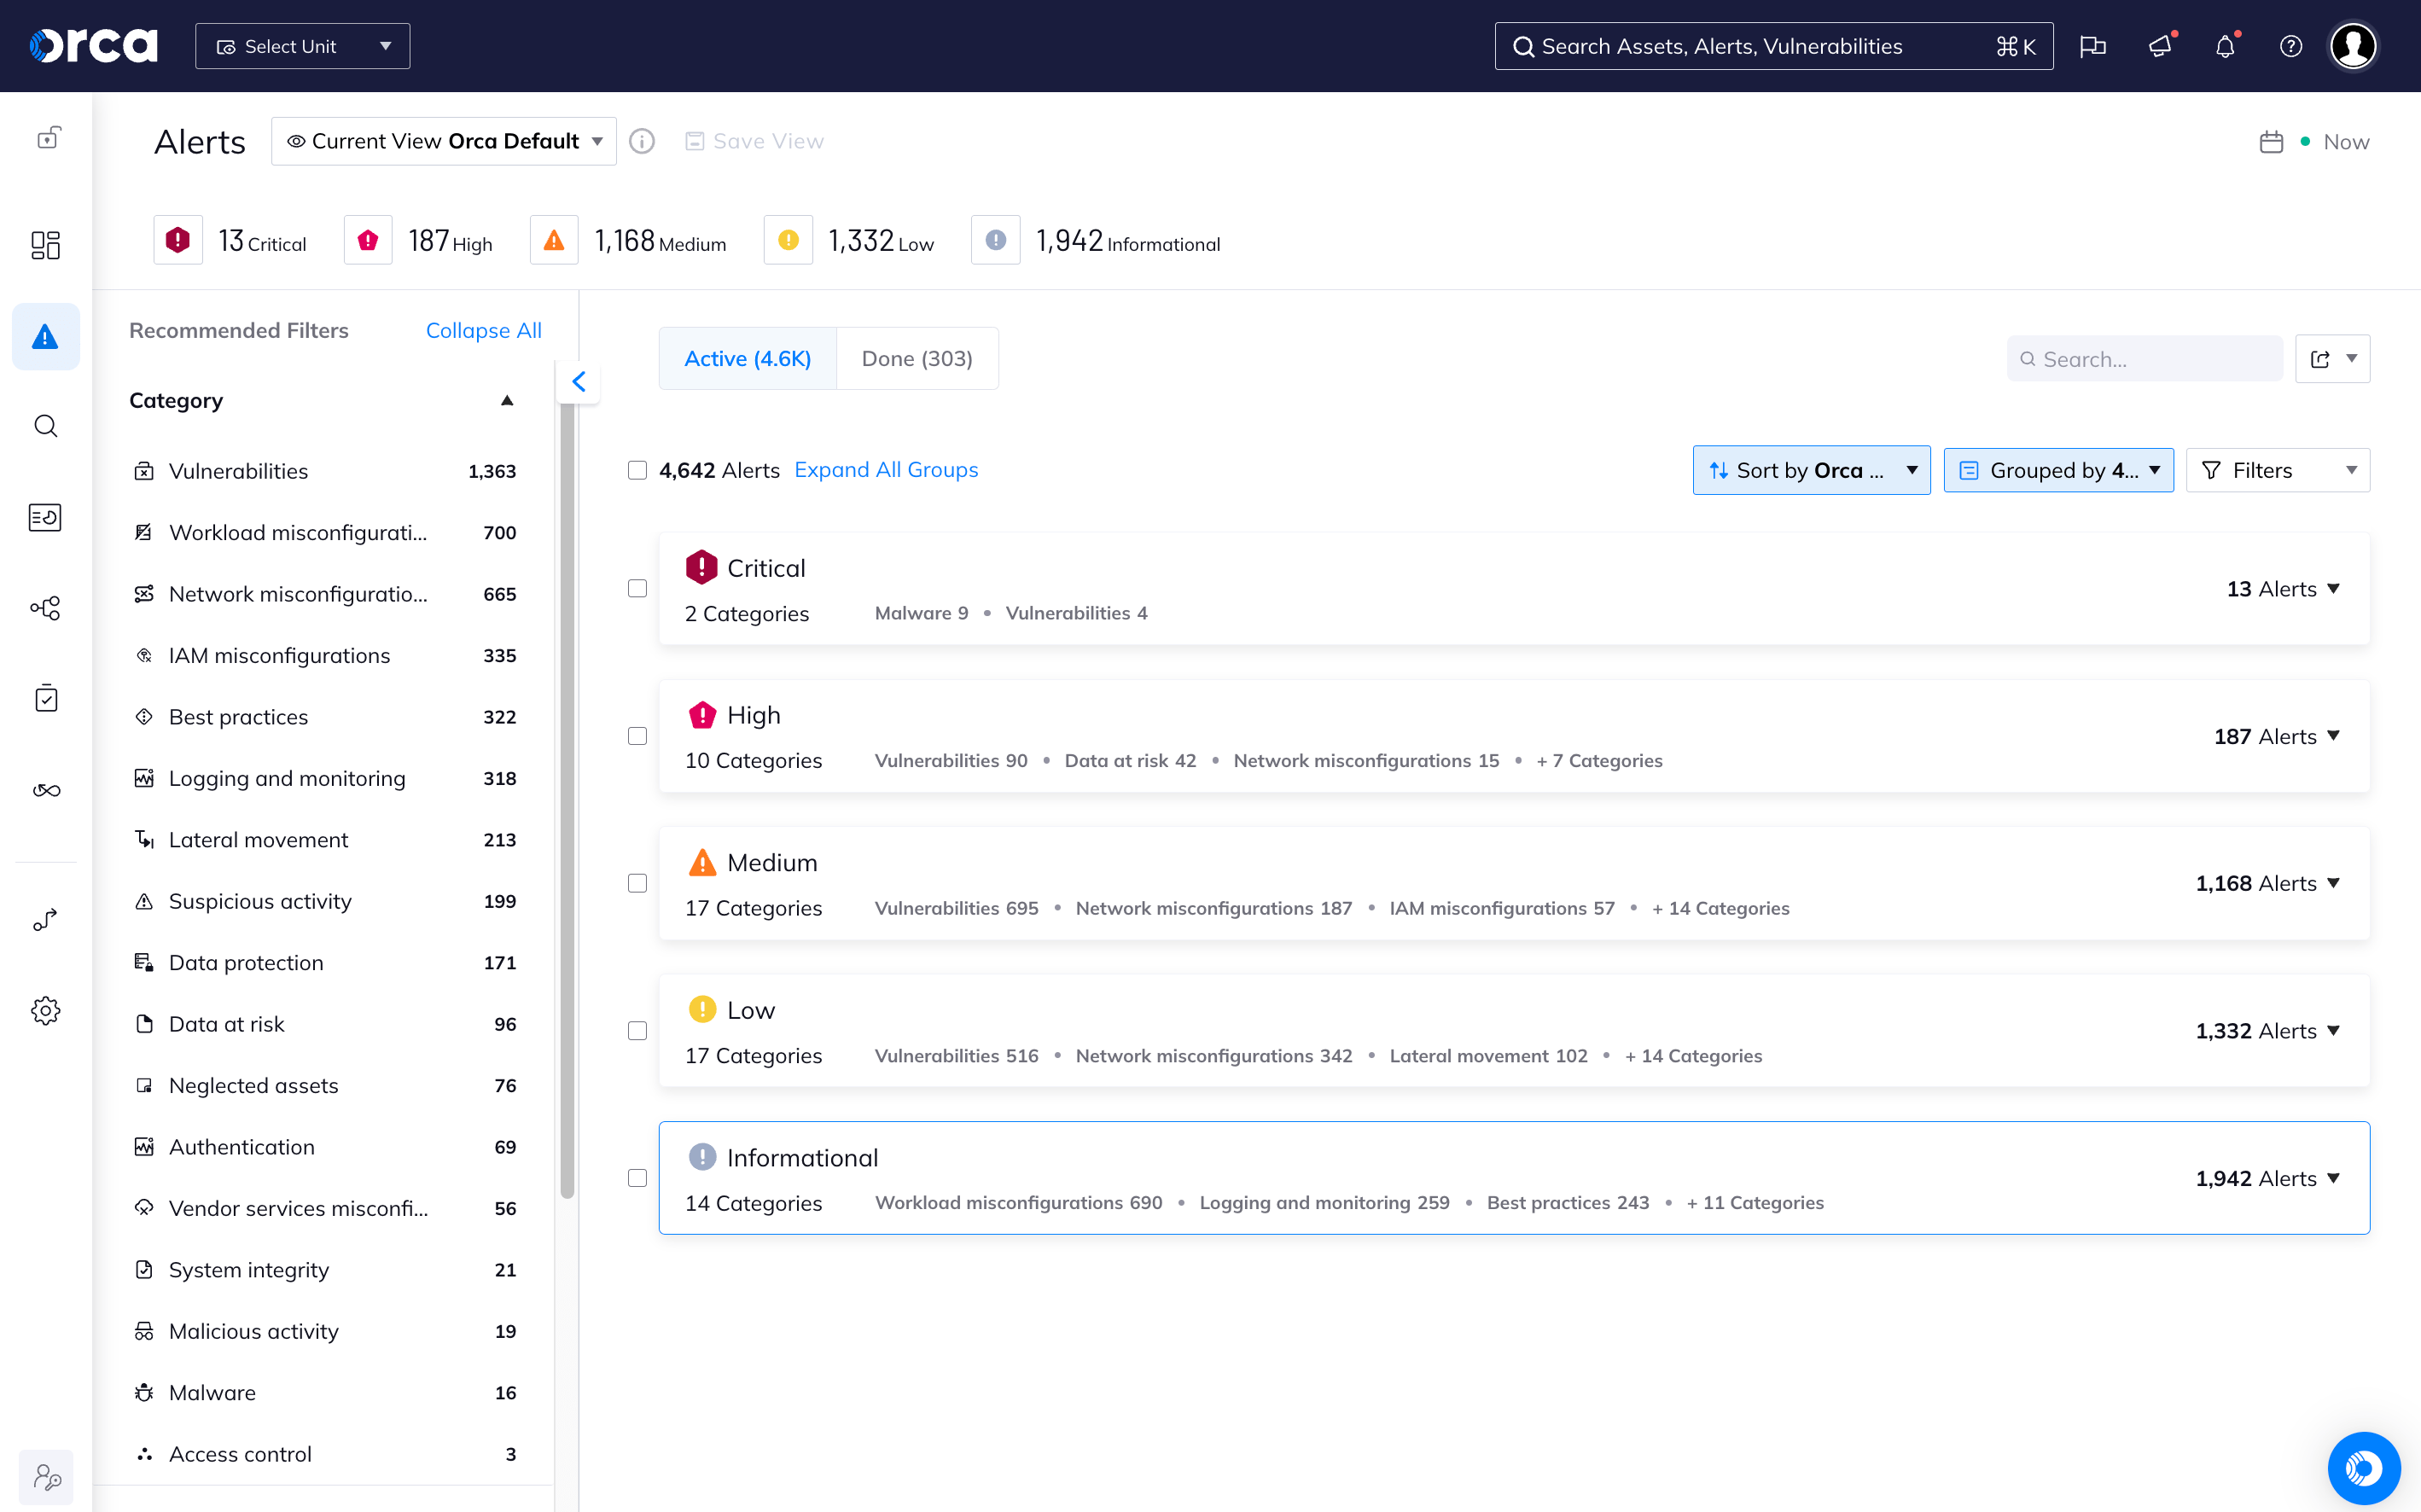Tick the Informational group checkbox
Viewport: 2421px width, 1512px height.
pyautogui.click(x=637, y=1178)
